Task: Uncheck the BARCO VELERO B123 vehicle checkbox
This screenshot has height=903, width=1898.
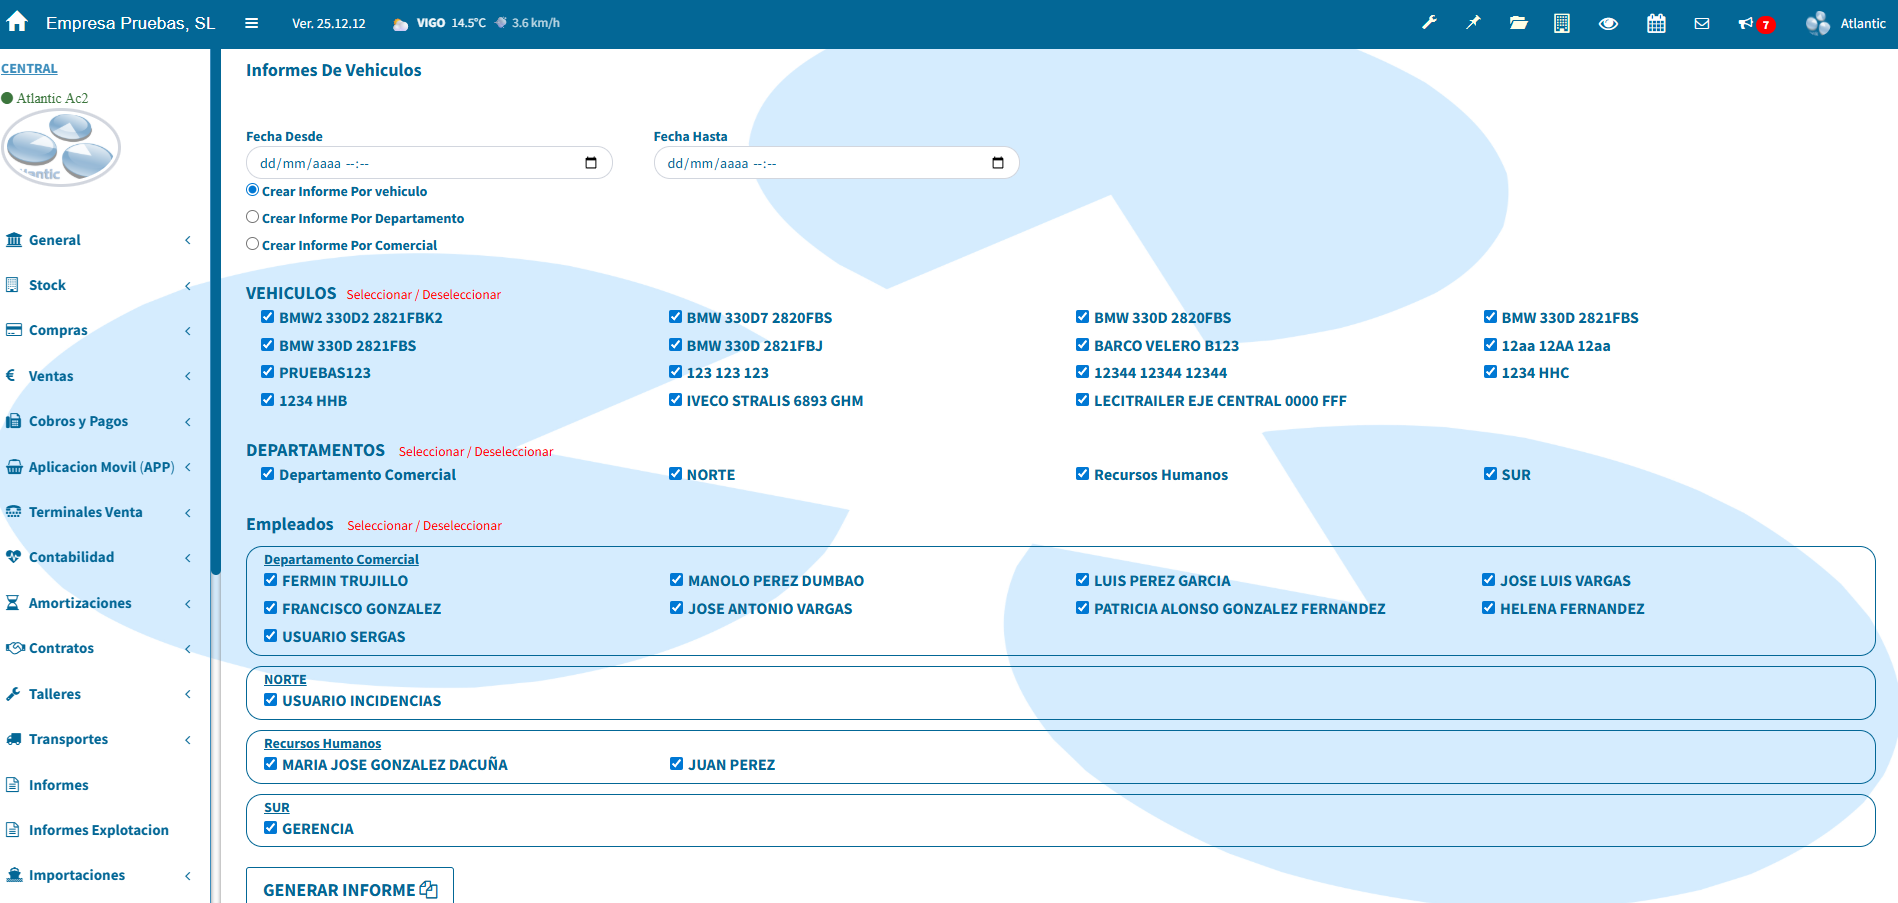Action: click(x=1082, y=345)
